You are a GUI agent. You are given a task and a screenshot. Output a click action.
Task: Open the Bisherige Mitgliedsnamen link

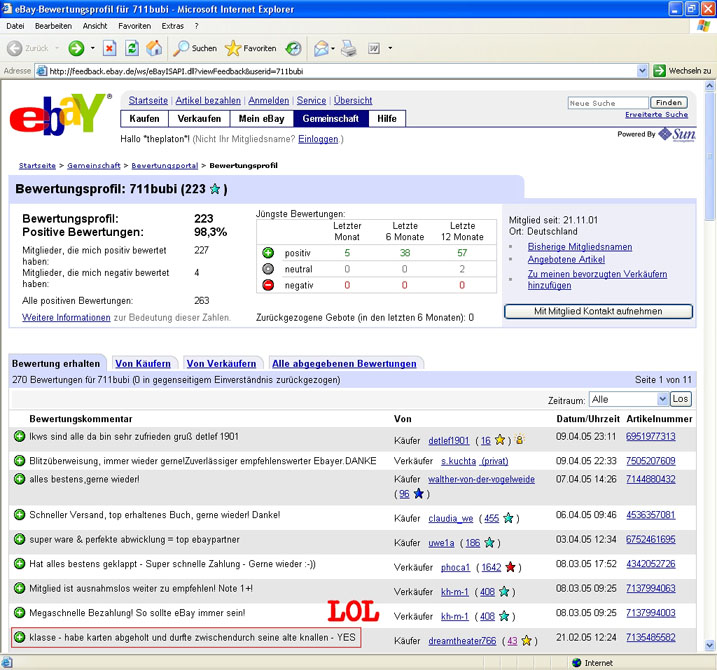click(x=577, y=246)
